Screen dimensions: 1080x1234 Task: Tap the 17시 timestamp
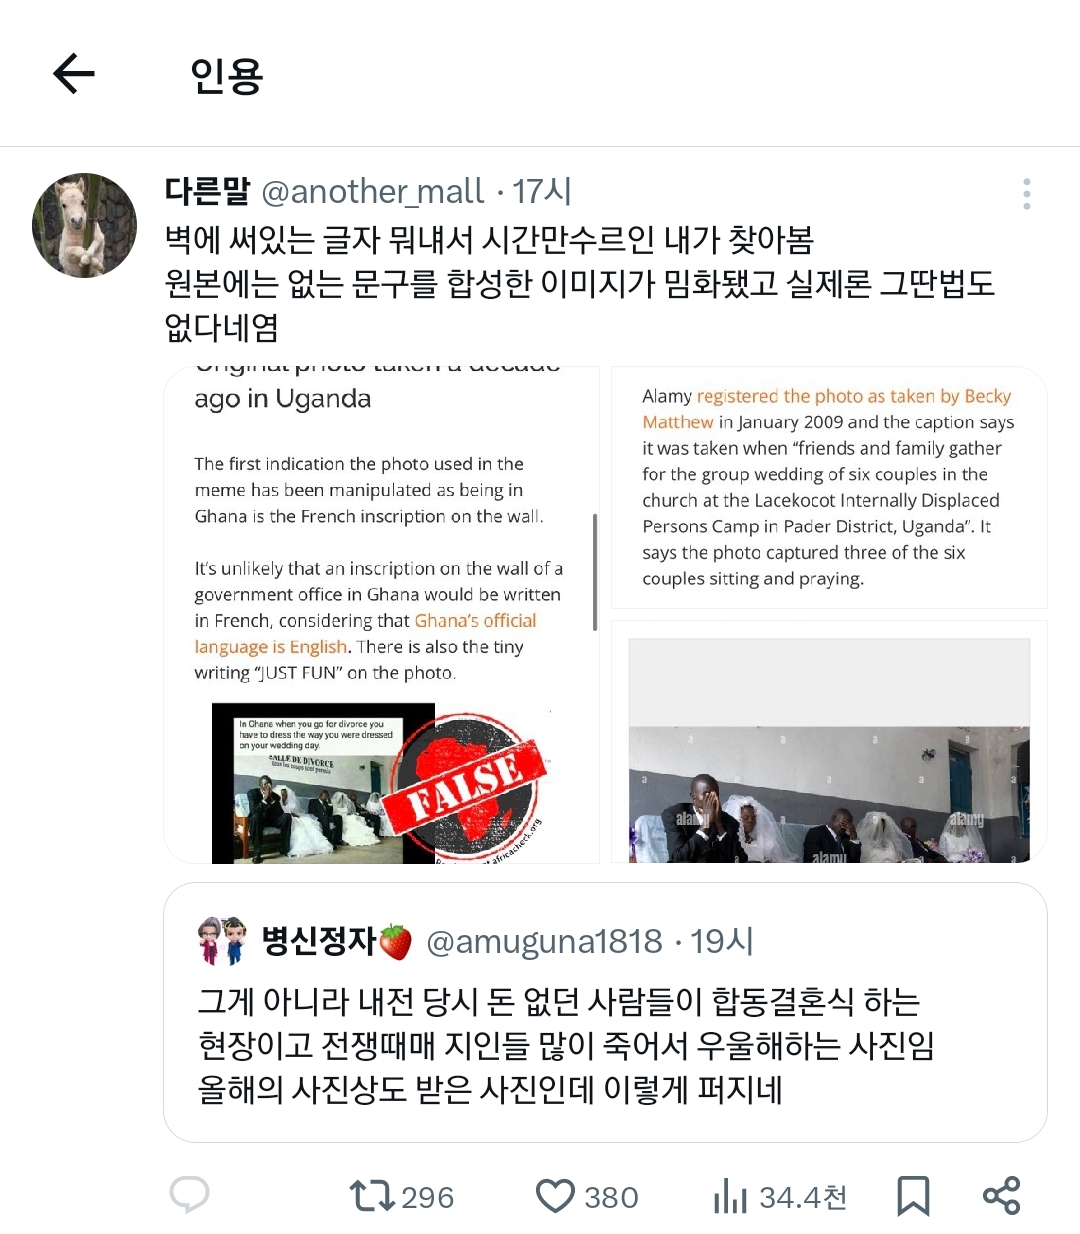tap(541, 191)
